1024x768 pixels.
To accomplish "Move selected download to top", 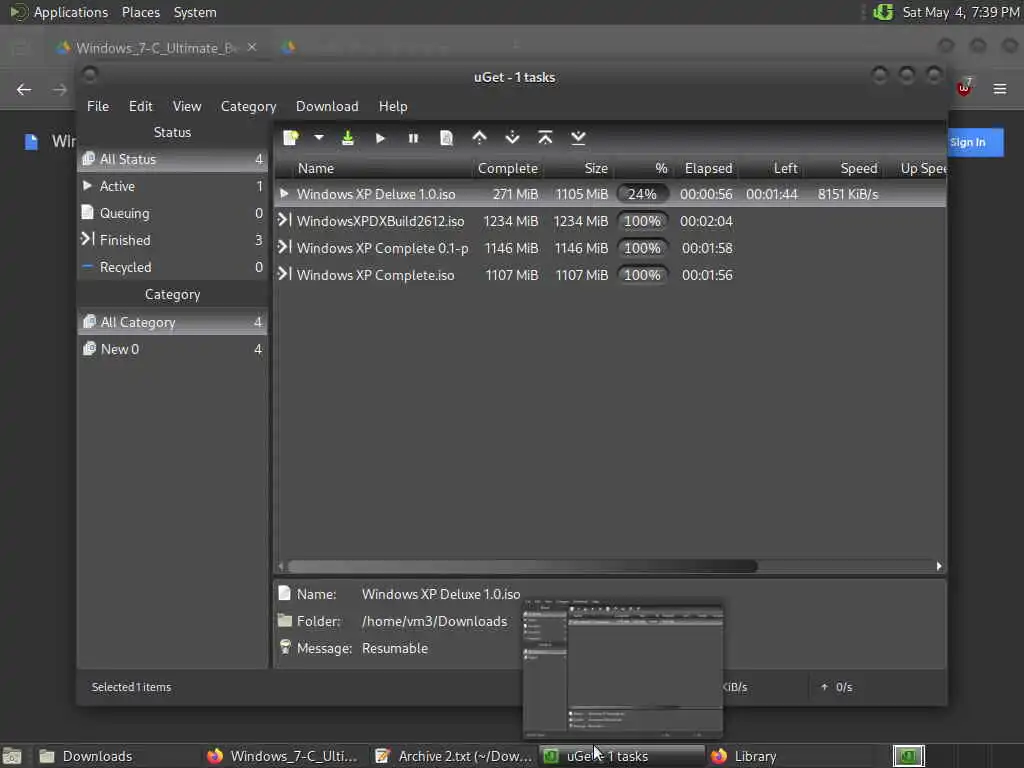I will click(x=545, y=138).
